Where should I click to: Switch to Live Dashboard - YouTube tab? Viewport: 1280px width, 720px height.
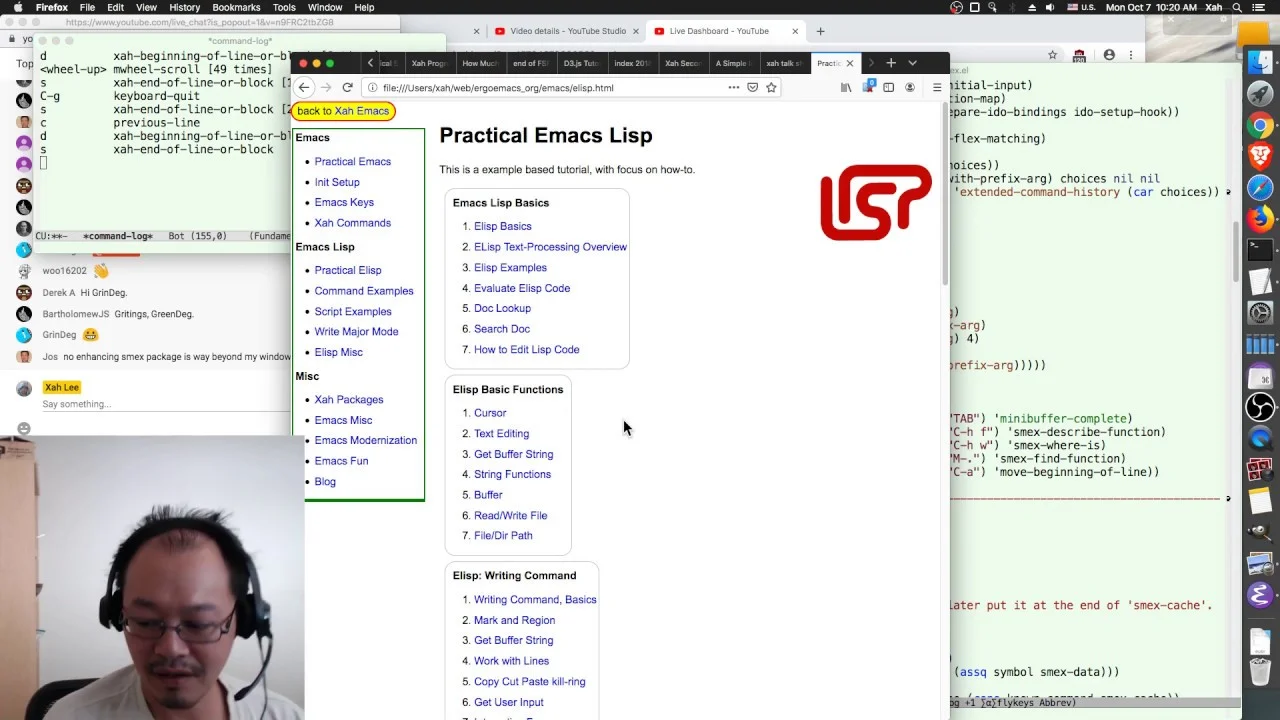[724, 31]
